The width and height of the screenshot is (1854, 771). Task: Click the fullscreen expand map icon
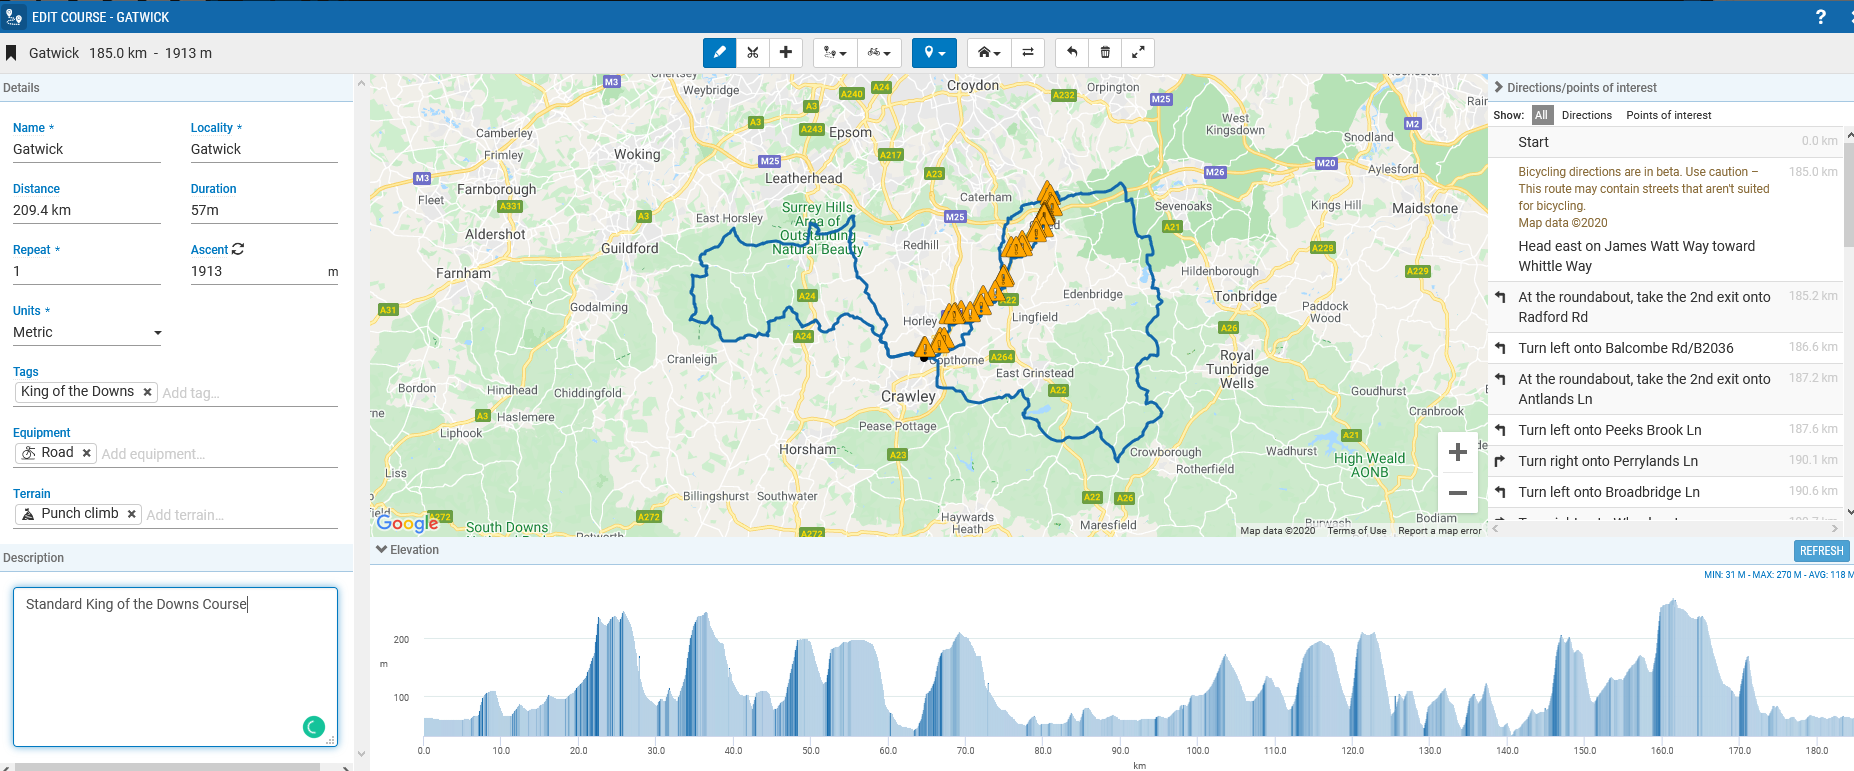click(1138, 53)
